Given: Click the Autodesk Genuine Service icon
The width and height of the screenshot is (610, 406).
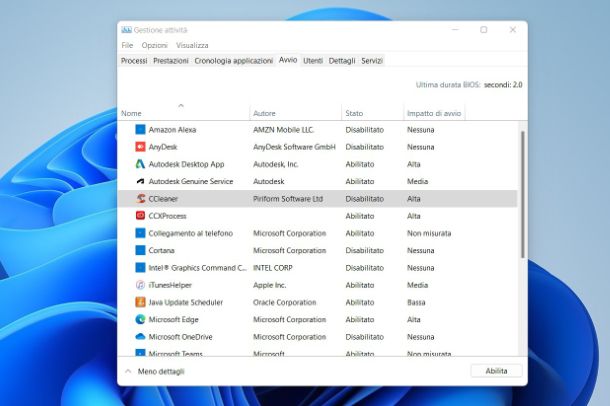Looking at the screenshot, I should [140, 181].
